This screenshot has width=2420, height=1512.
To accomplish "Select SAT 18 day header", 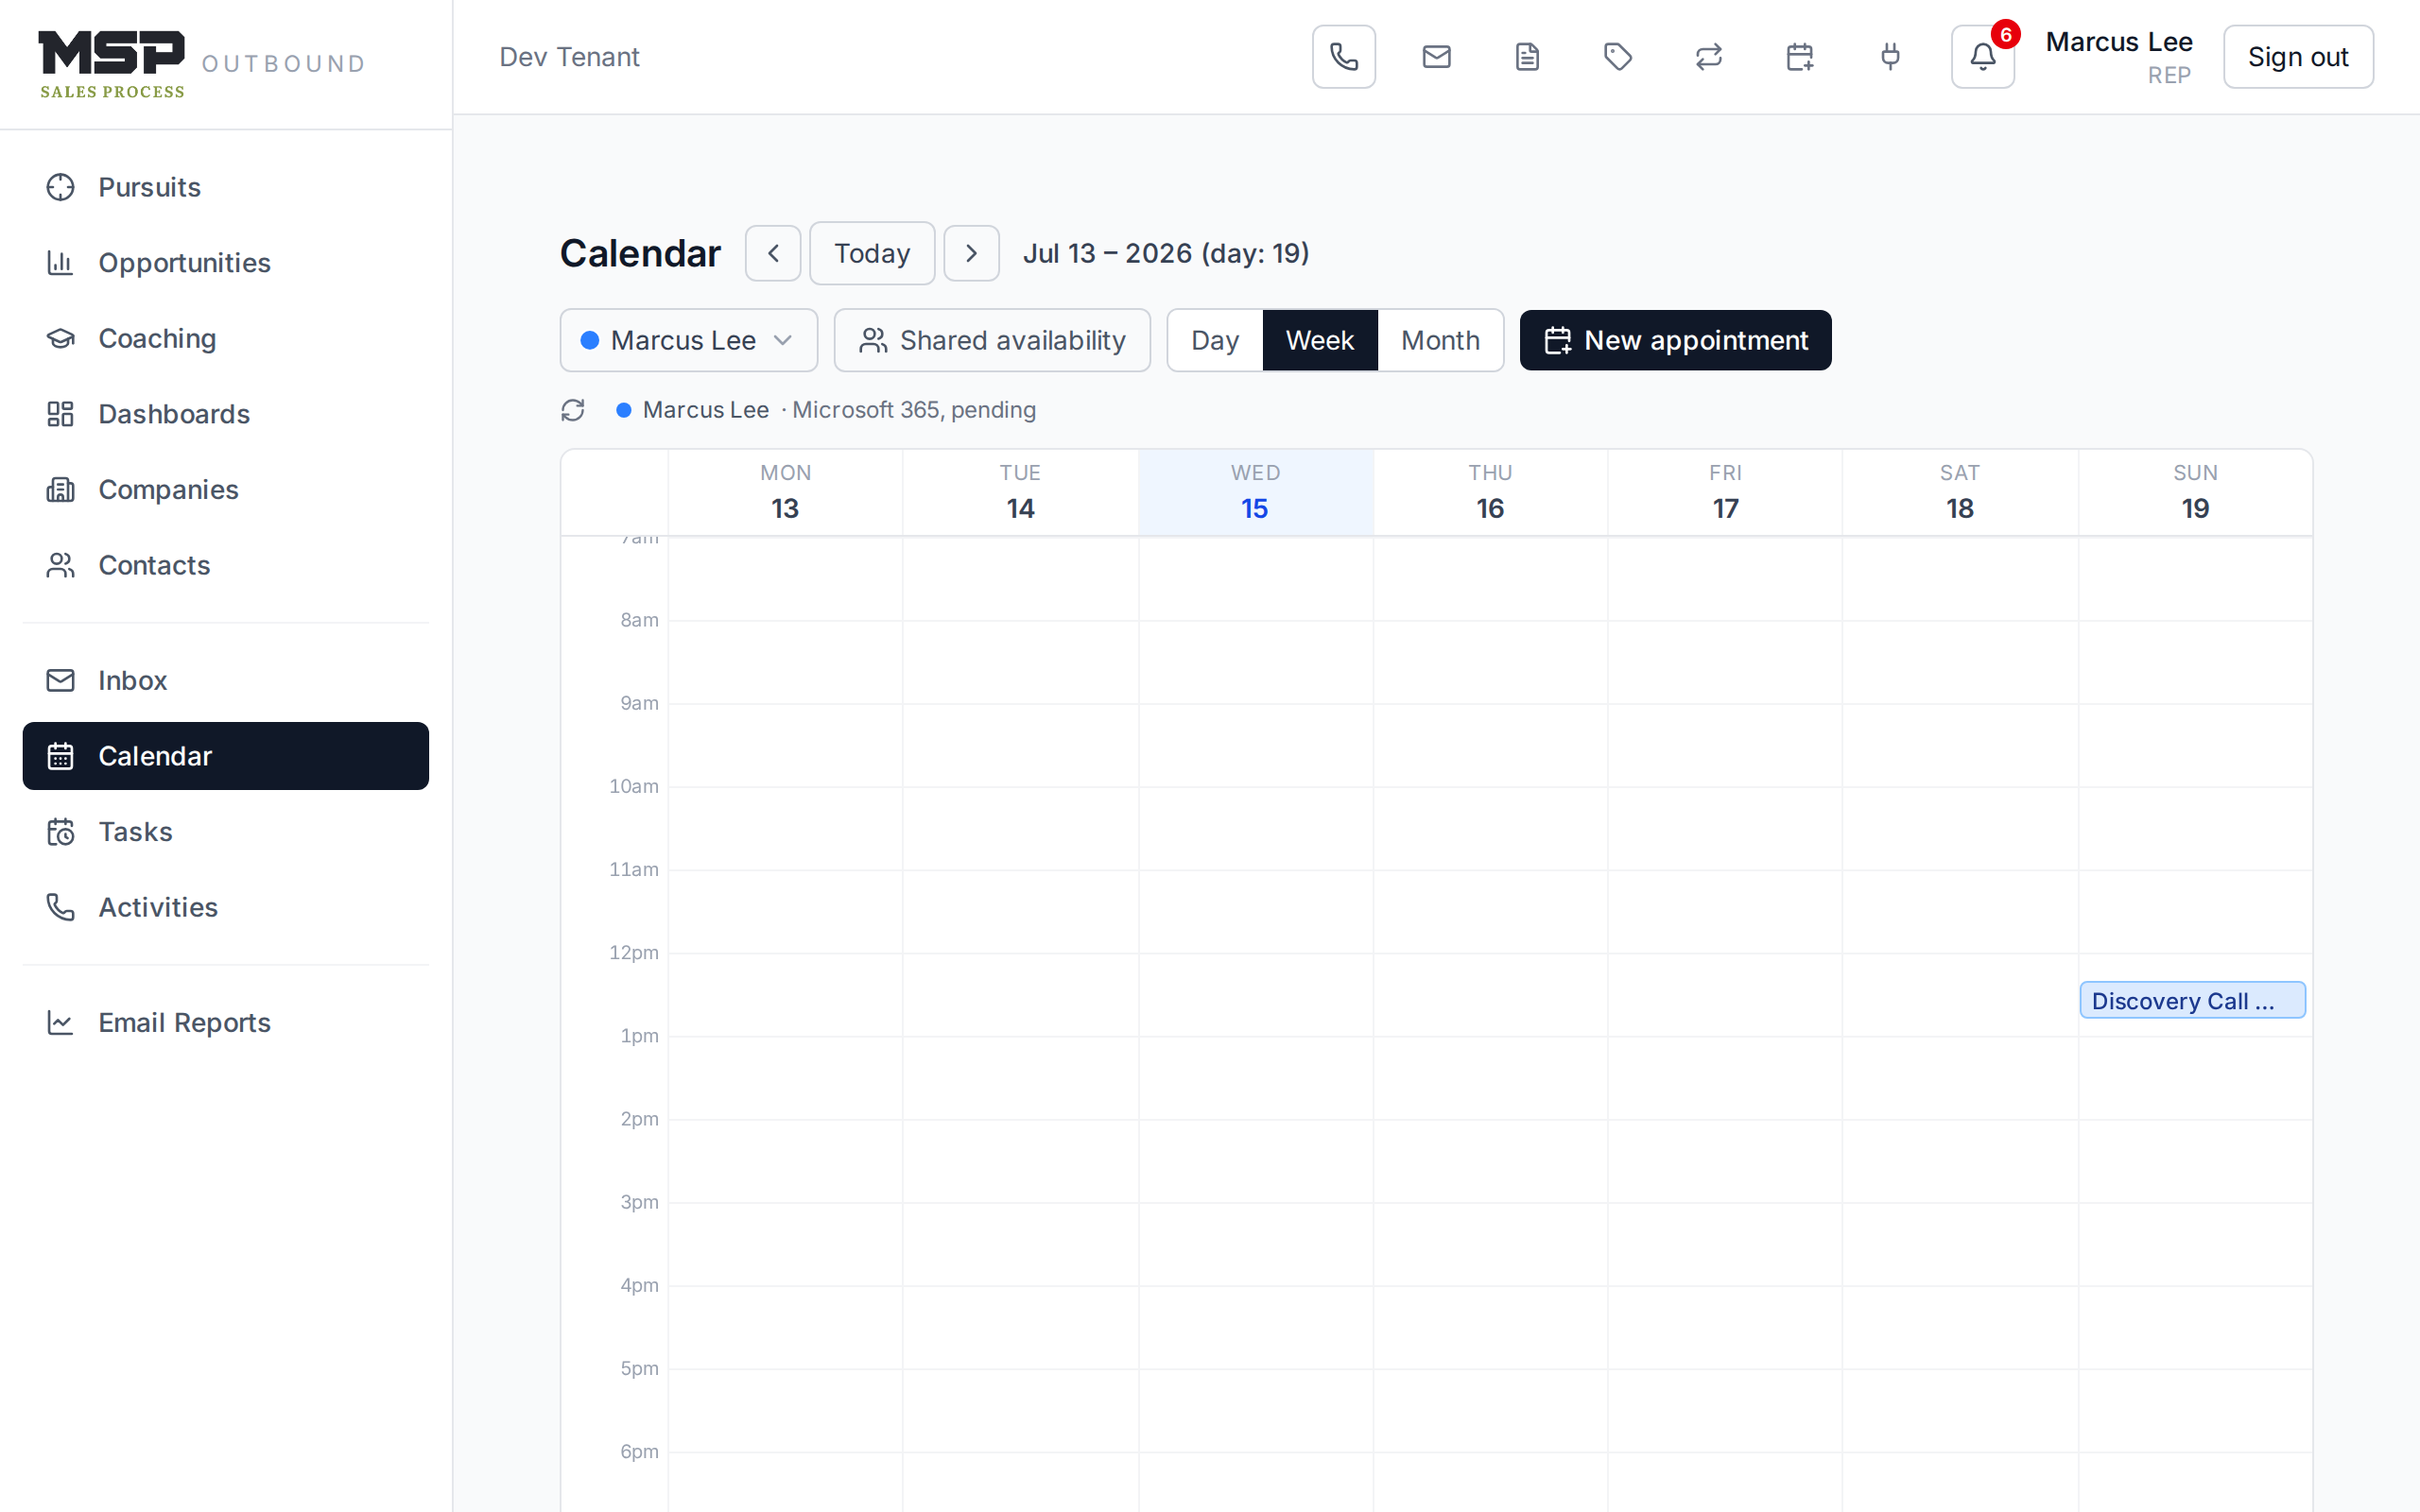I will click(x=1960, y=492).
